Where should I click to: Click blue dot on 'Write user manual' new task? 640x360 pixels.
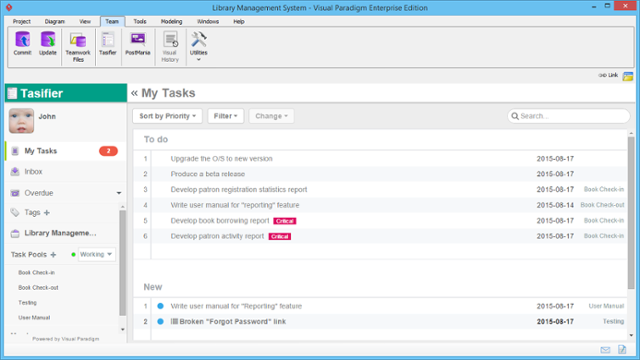(160, 306)
